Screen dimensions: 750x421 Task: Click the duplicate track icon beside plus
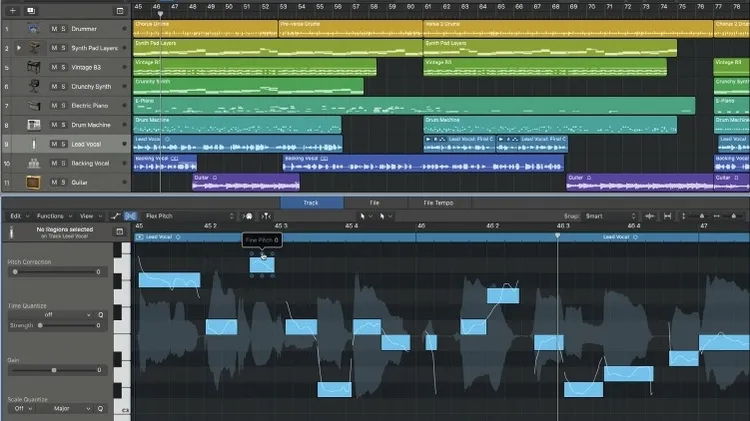[31, 10]
